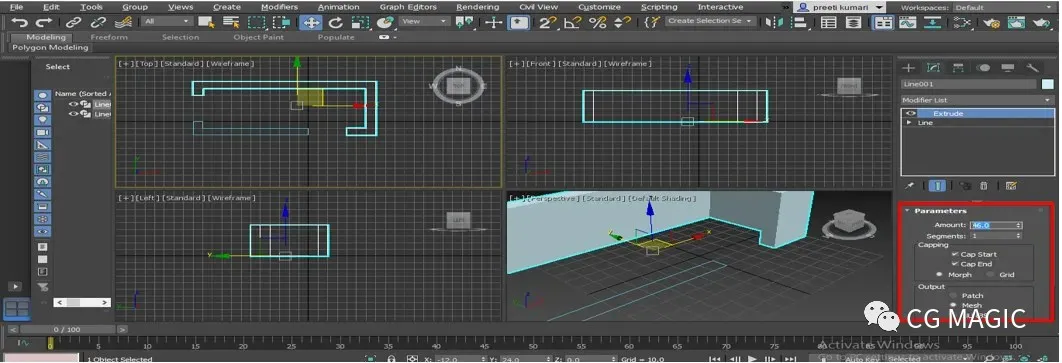Click the Polygon Modeling button
The height and width of the screenshot is (363, 1062).
[50, 48]
